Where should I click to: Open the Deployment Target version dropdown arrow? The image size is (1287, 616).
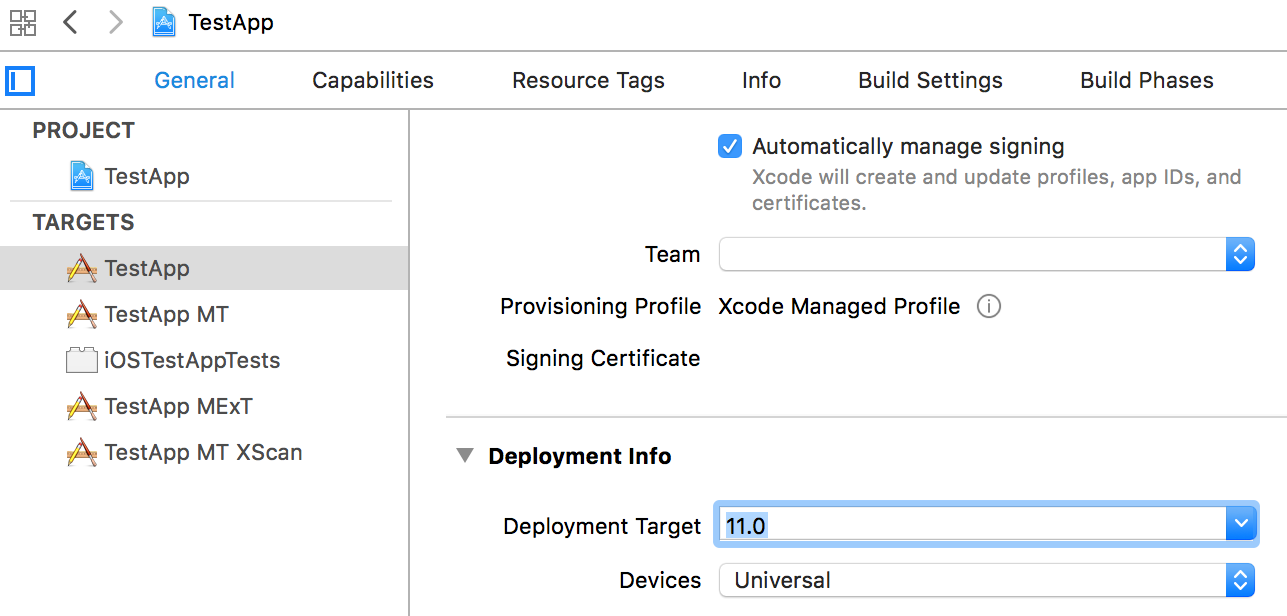point(1240,526)
